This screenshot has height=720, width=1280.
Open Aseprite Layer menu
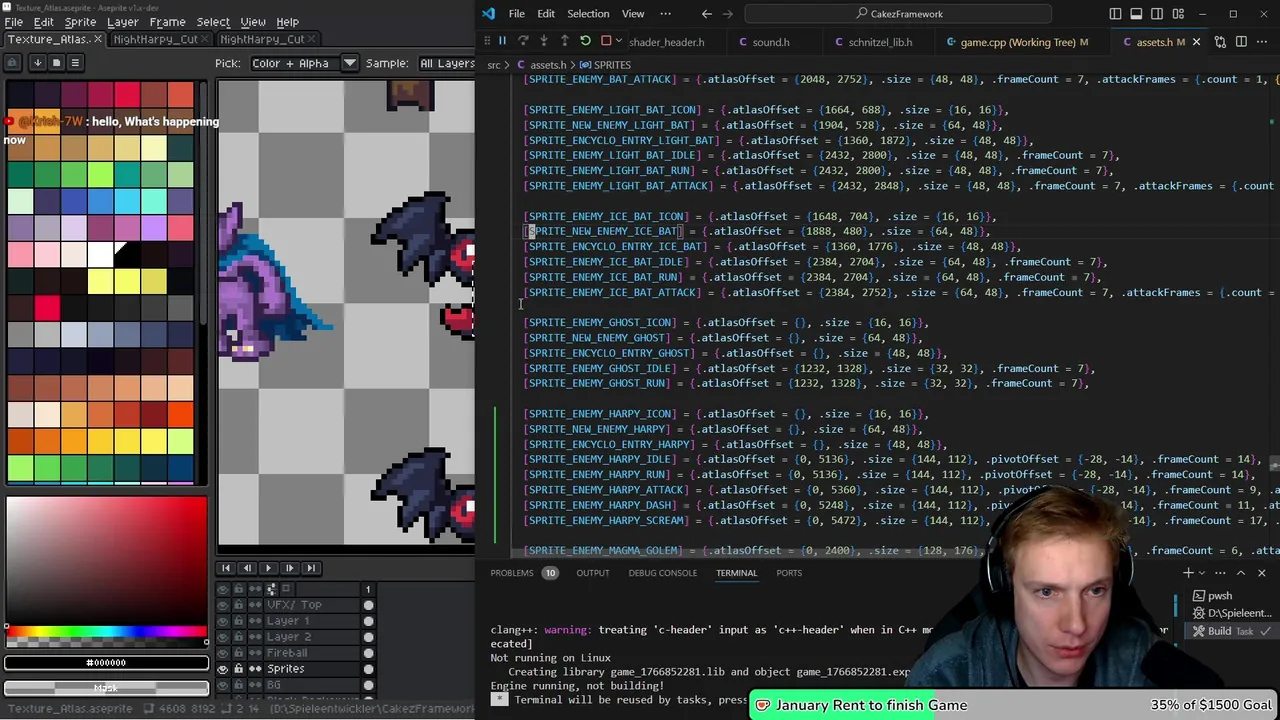123,21
